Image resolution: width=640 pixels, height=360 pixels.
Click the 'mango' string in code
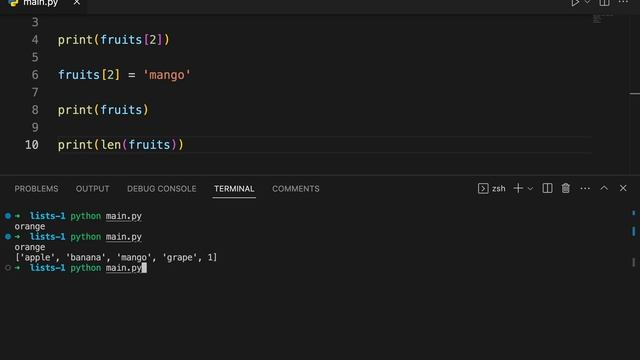[x=167, y=75]
